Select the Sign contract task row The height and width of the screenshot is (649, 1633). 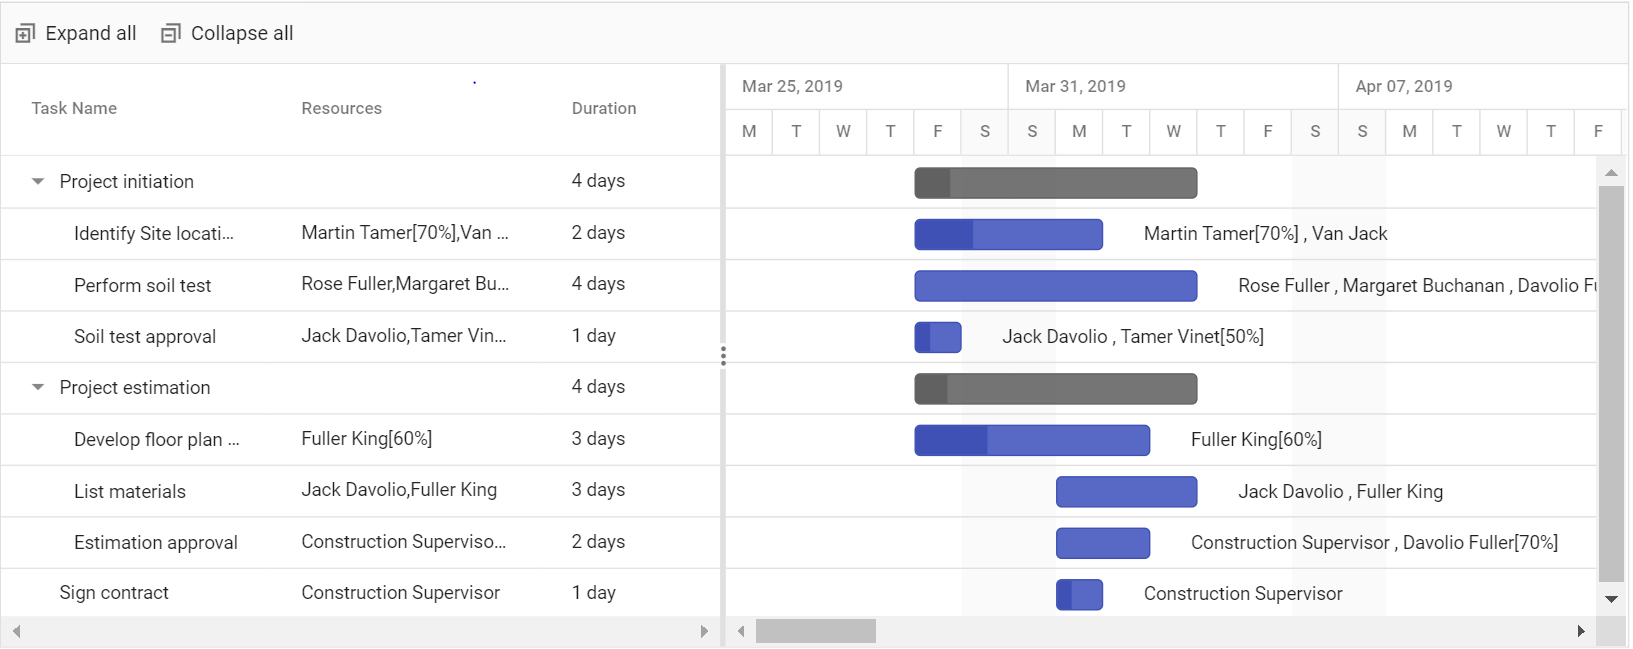point(360,593)
